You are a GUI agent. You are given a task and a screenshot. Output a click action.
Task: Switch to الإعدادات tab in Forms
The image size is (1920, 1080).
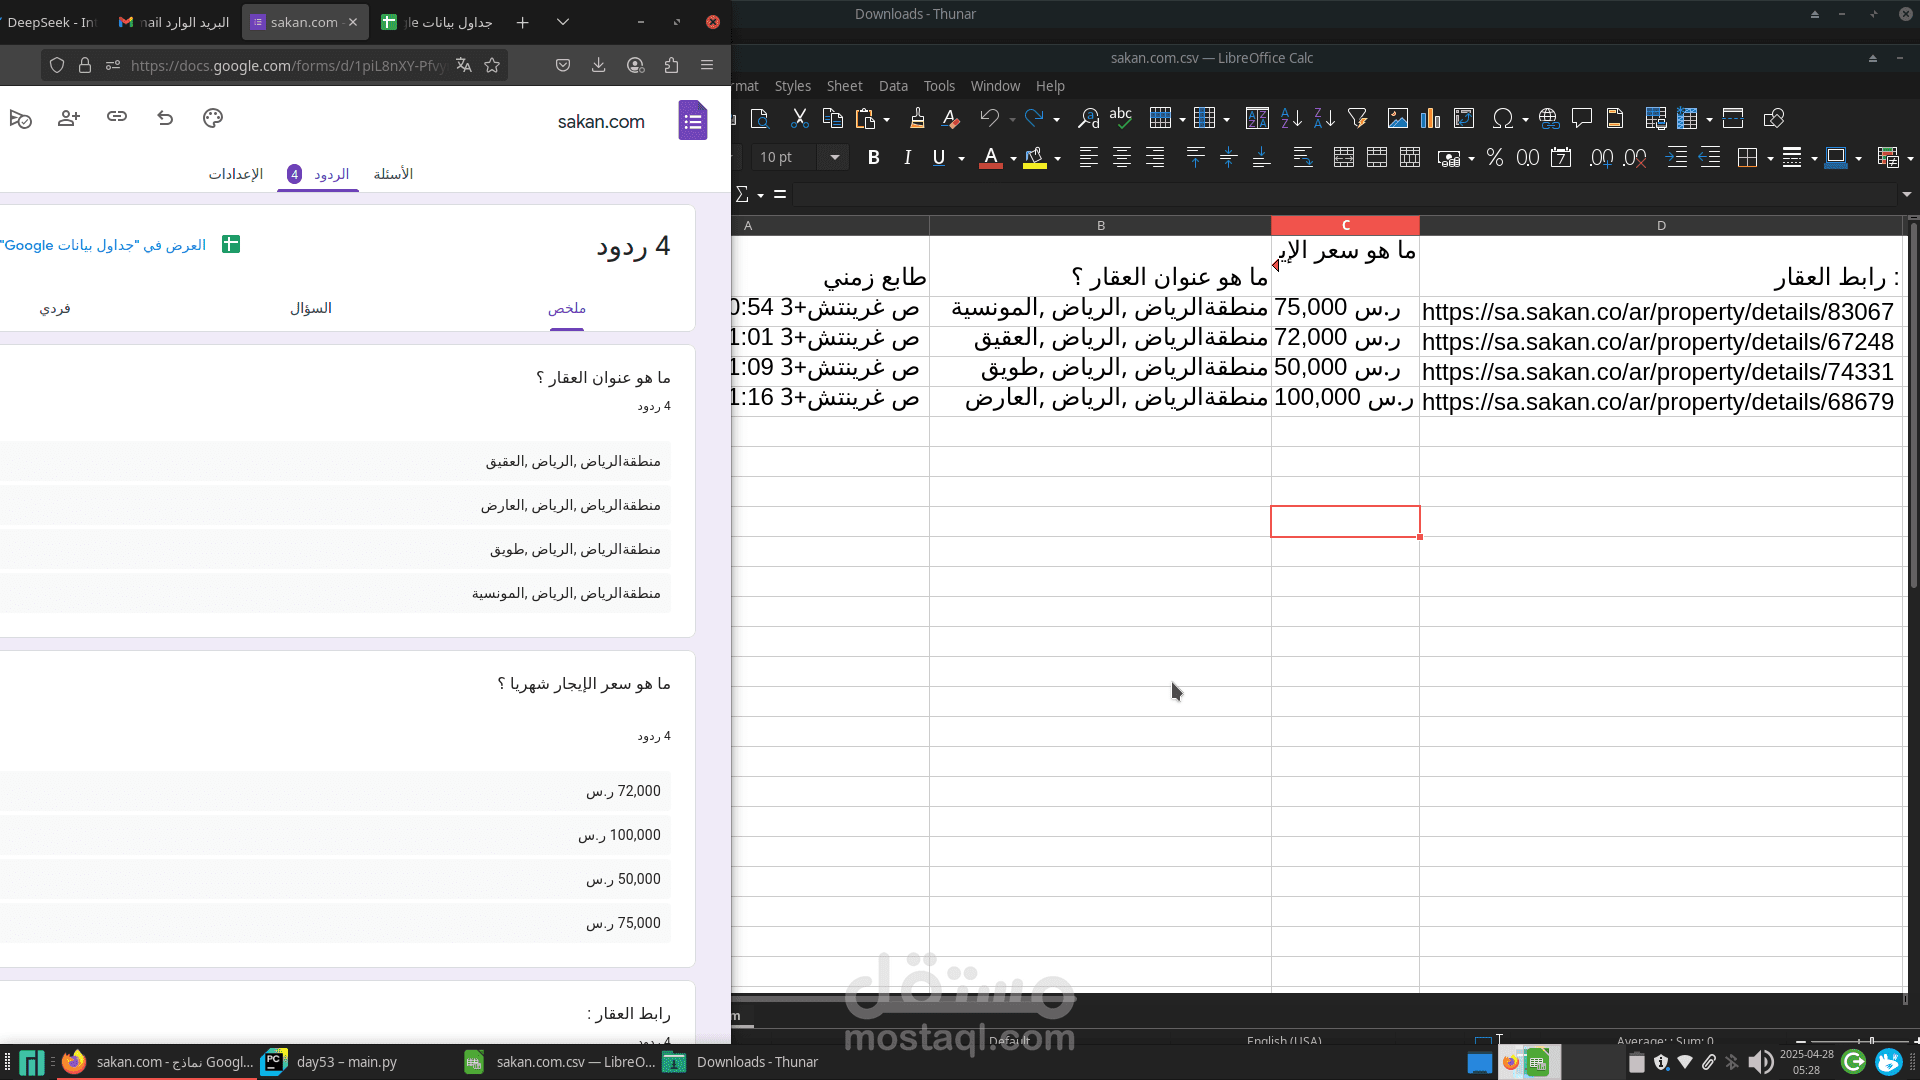click(235, 174)
